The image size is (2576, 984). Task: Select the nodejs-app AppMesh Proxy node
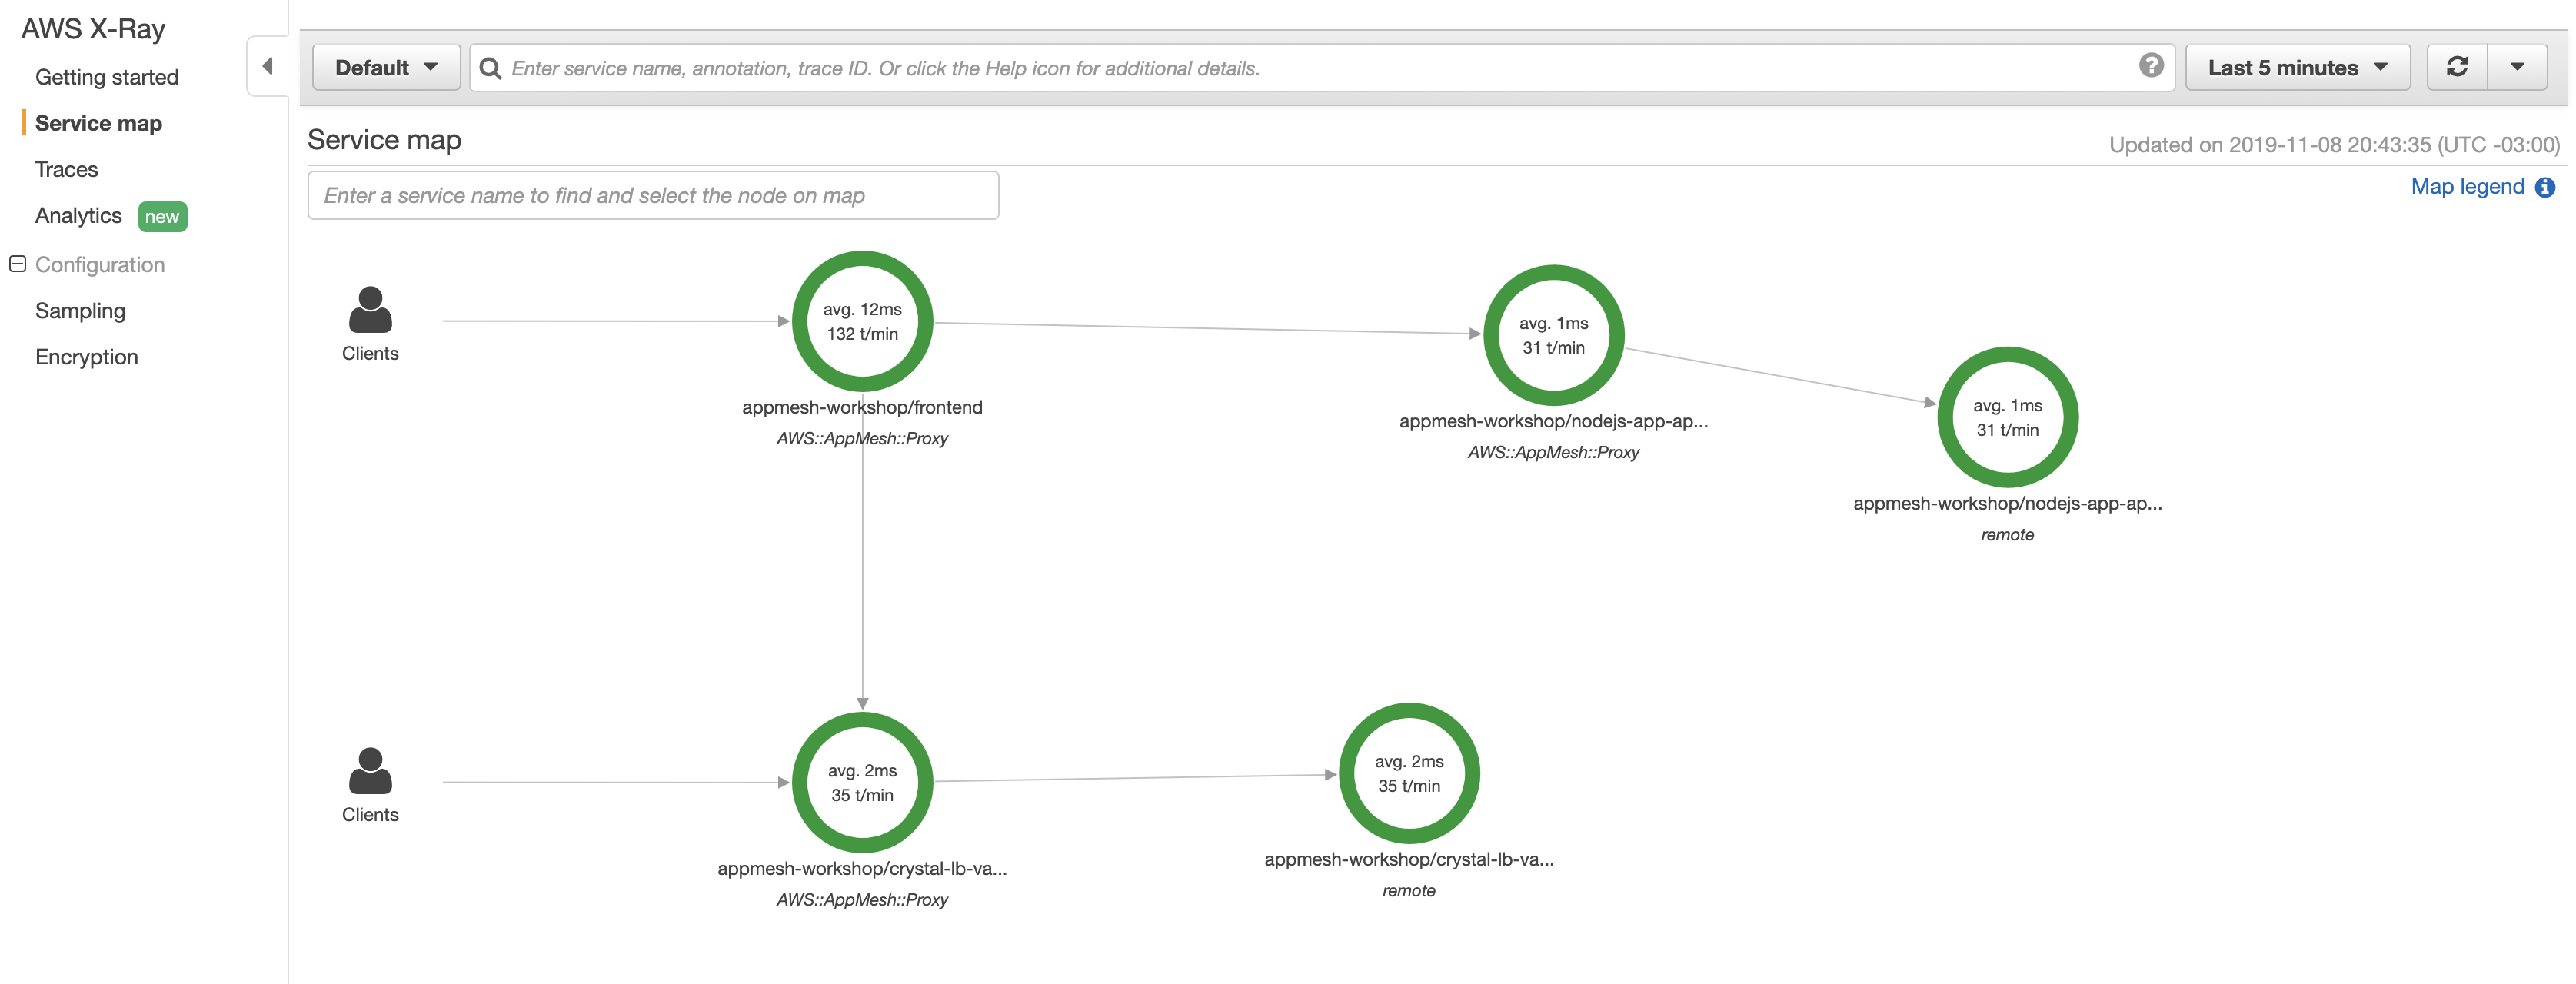(x=1553, y=335)
